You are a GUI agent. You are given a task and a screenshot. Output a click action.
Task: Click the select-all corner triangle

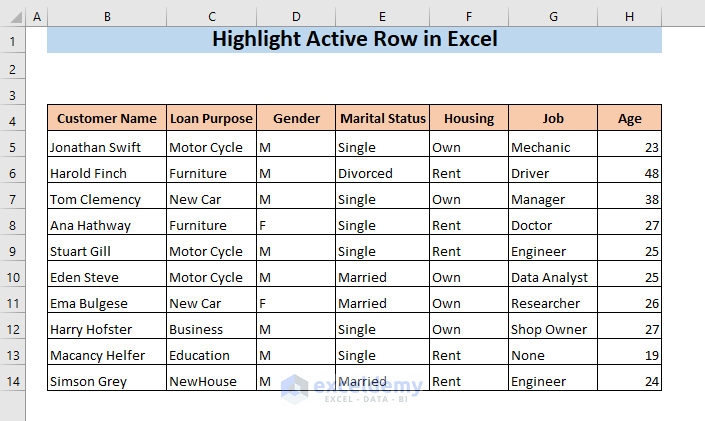click(12, 17)
